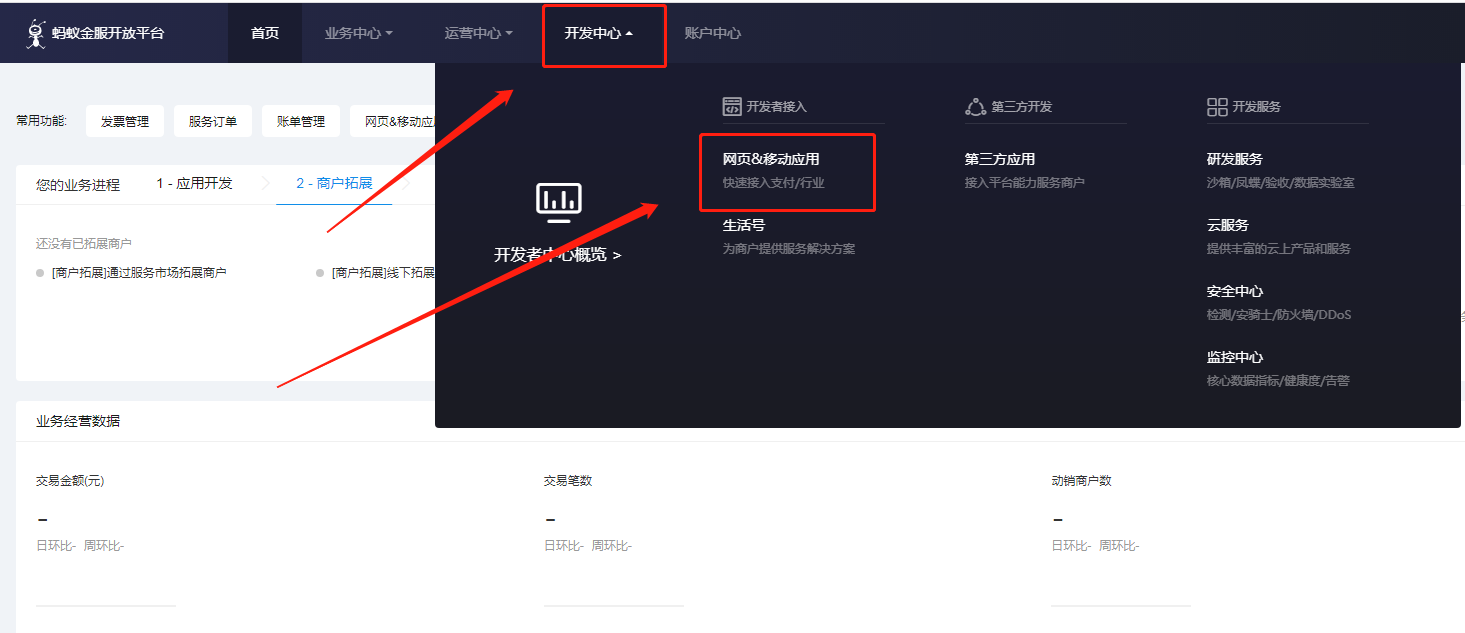The image size is (1465, 633).
Task: Click the developer access code icon
Action: coord(732,106)
